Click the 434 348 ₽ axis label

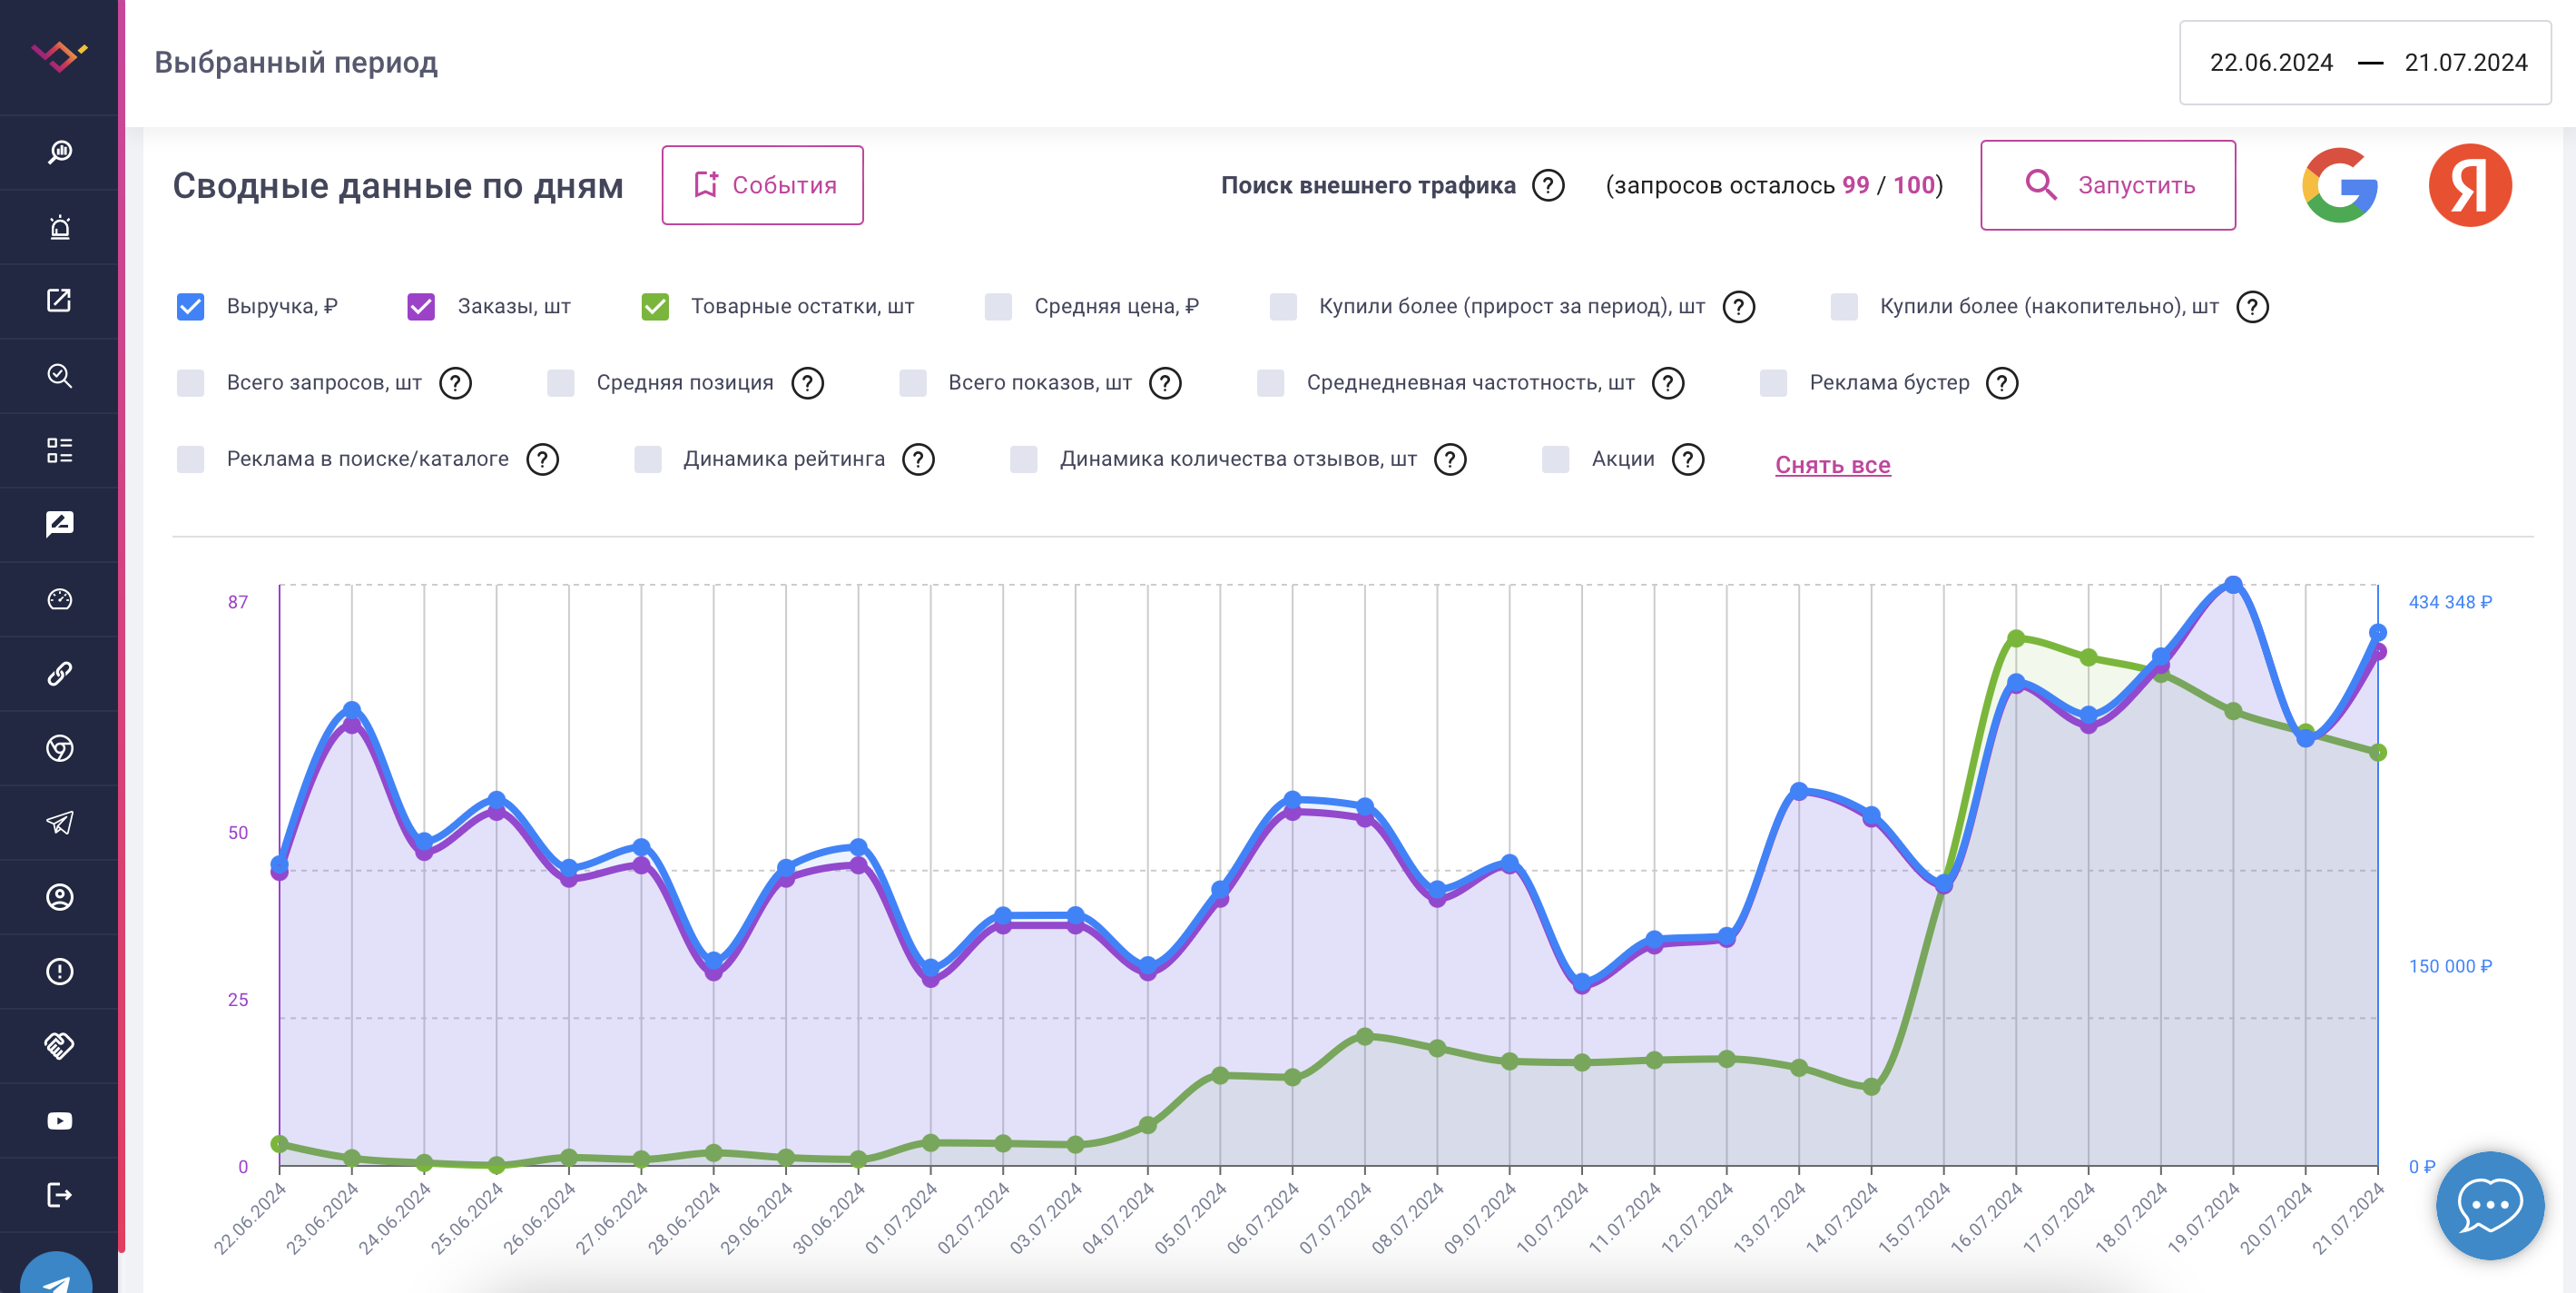[x=2450, y=602]
